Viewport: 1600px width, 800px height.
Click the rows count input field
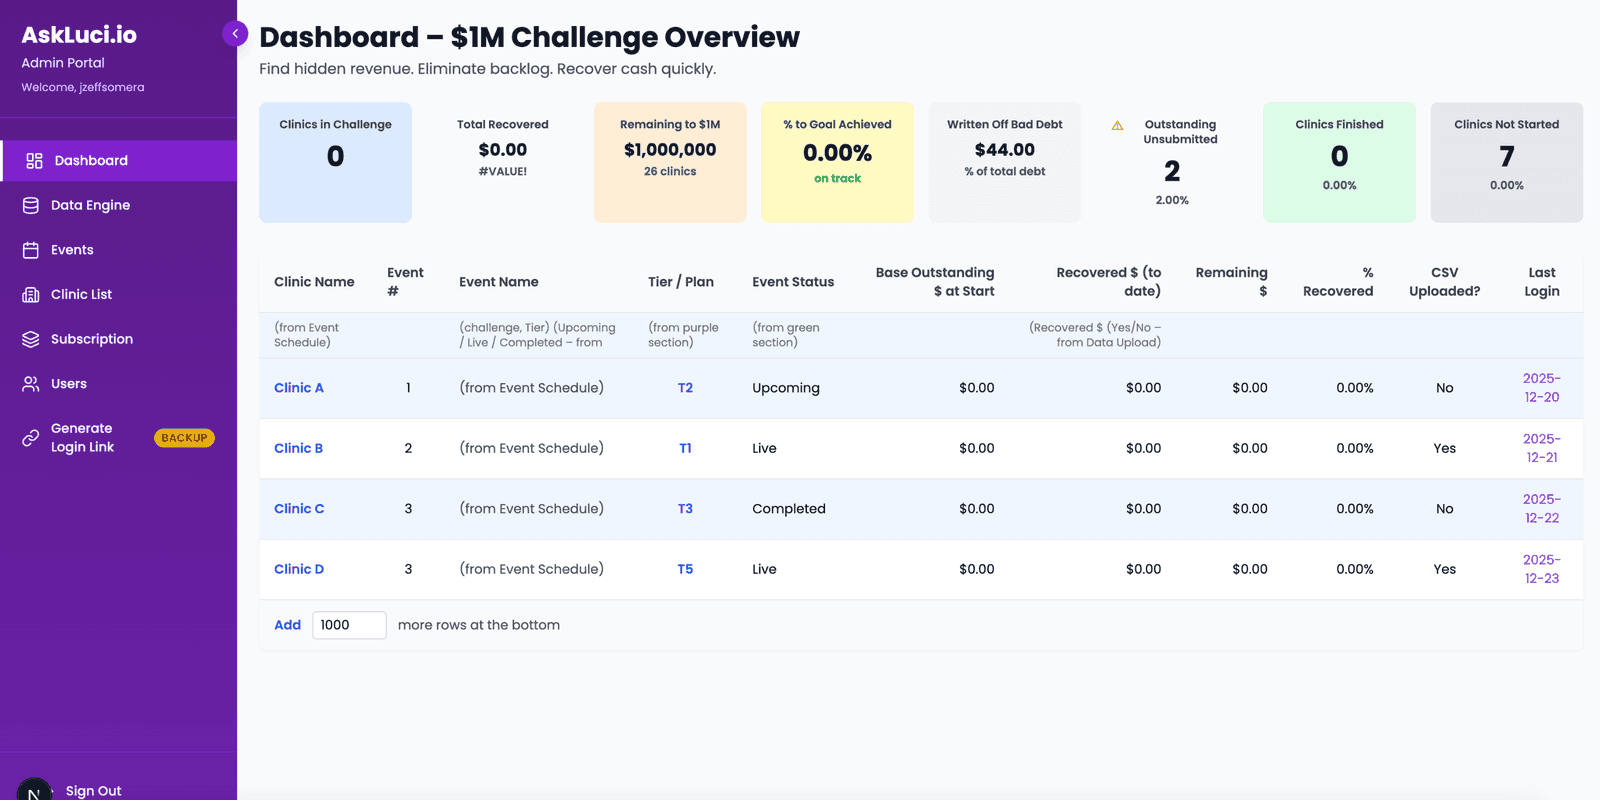pyautogui.click(x=349, y=625)
